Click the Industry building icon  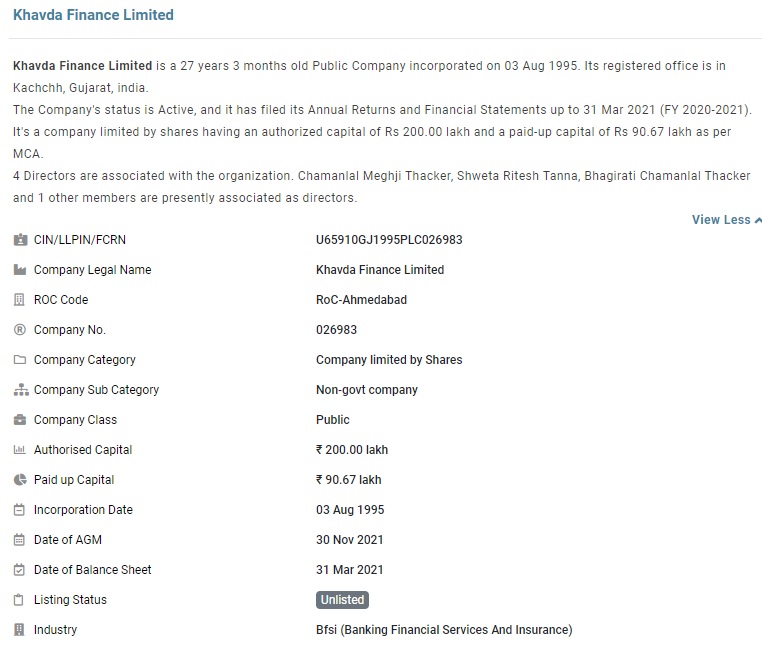[x=20, y=630]
